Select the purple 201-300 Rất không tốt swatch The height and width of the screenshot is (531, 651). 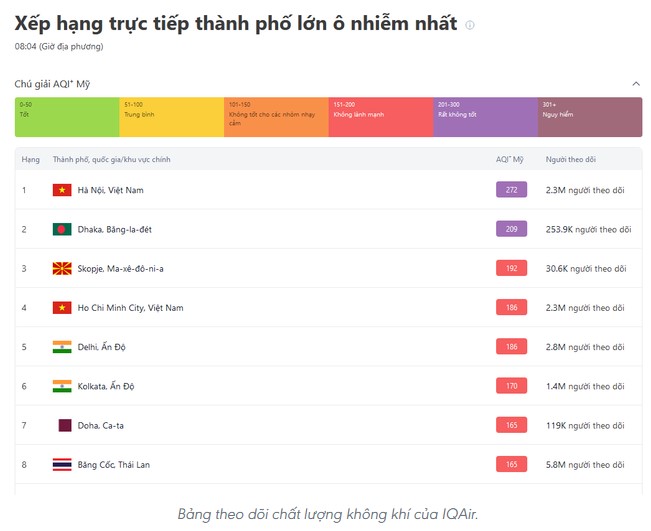point(486,117)
